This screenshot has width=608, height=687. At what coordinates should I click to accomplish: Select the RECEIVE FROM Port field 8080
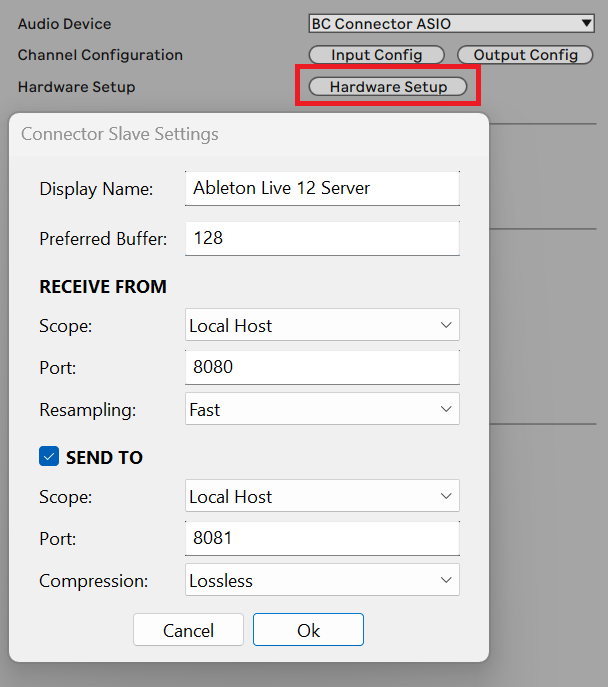click(x=322, y=367)
